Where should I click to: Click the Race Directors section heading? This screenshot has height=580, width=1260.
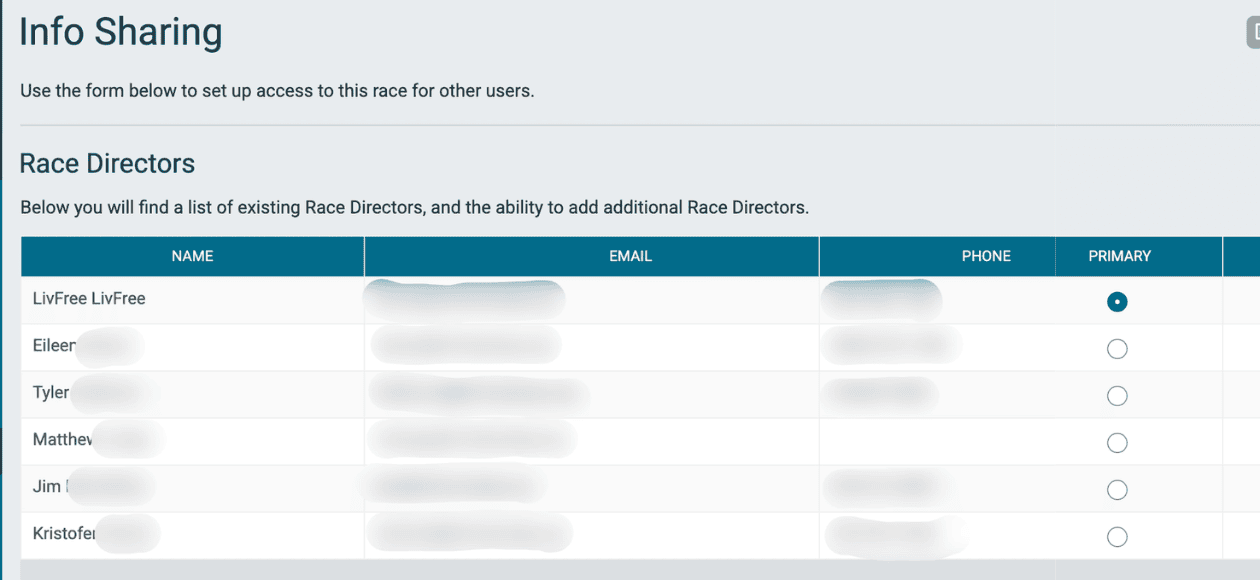[x=107, y=163]
